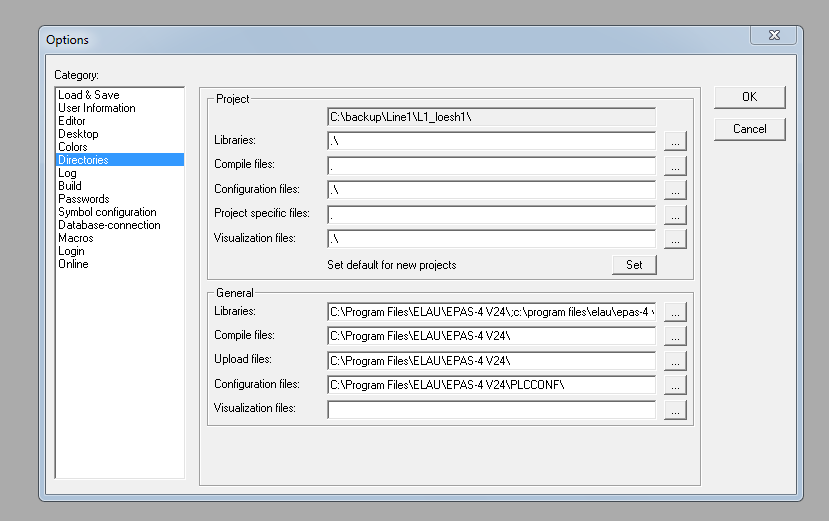This screenshot has width=829, height=521.
Task: Confirm the options with OK
Action: [750, 97]
